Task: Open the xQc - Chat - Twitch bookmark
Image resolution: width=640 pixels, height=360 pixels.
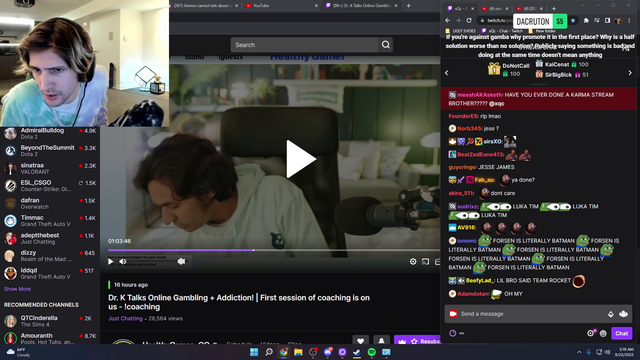Action: tap(502, 31)
